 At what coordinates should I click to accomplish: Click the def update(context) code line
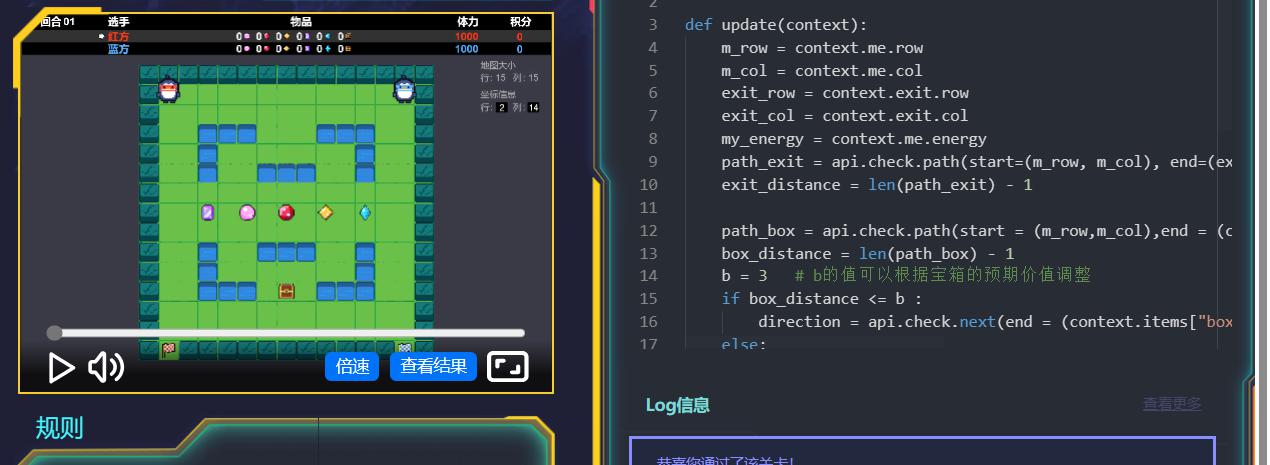pos(776,25)
